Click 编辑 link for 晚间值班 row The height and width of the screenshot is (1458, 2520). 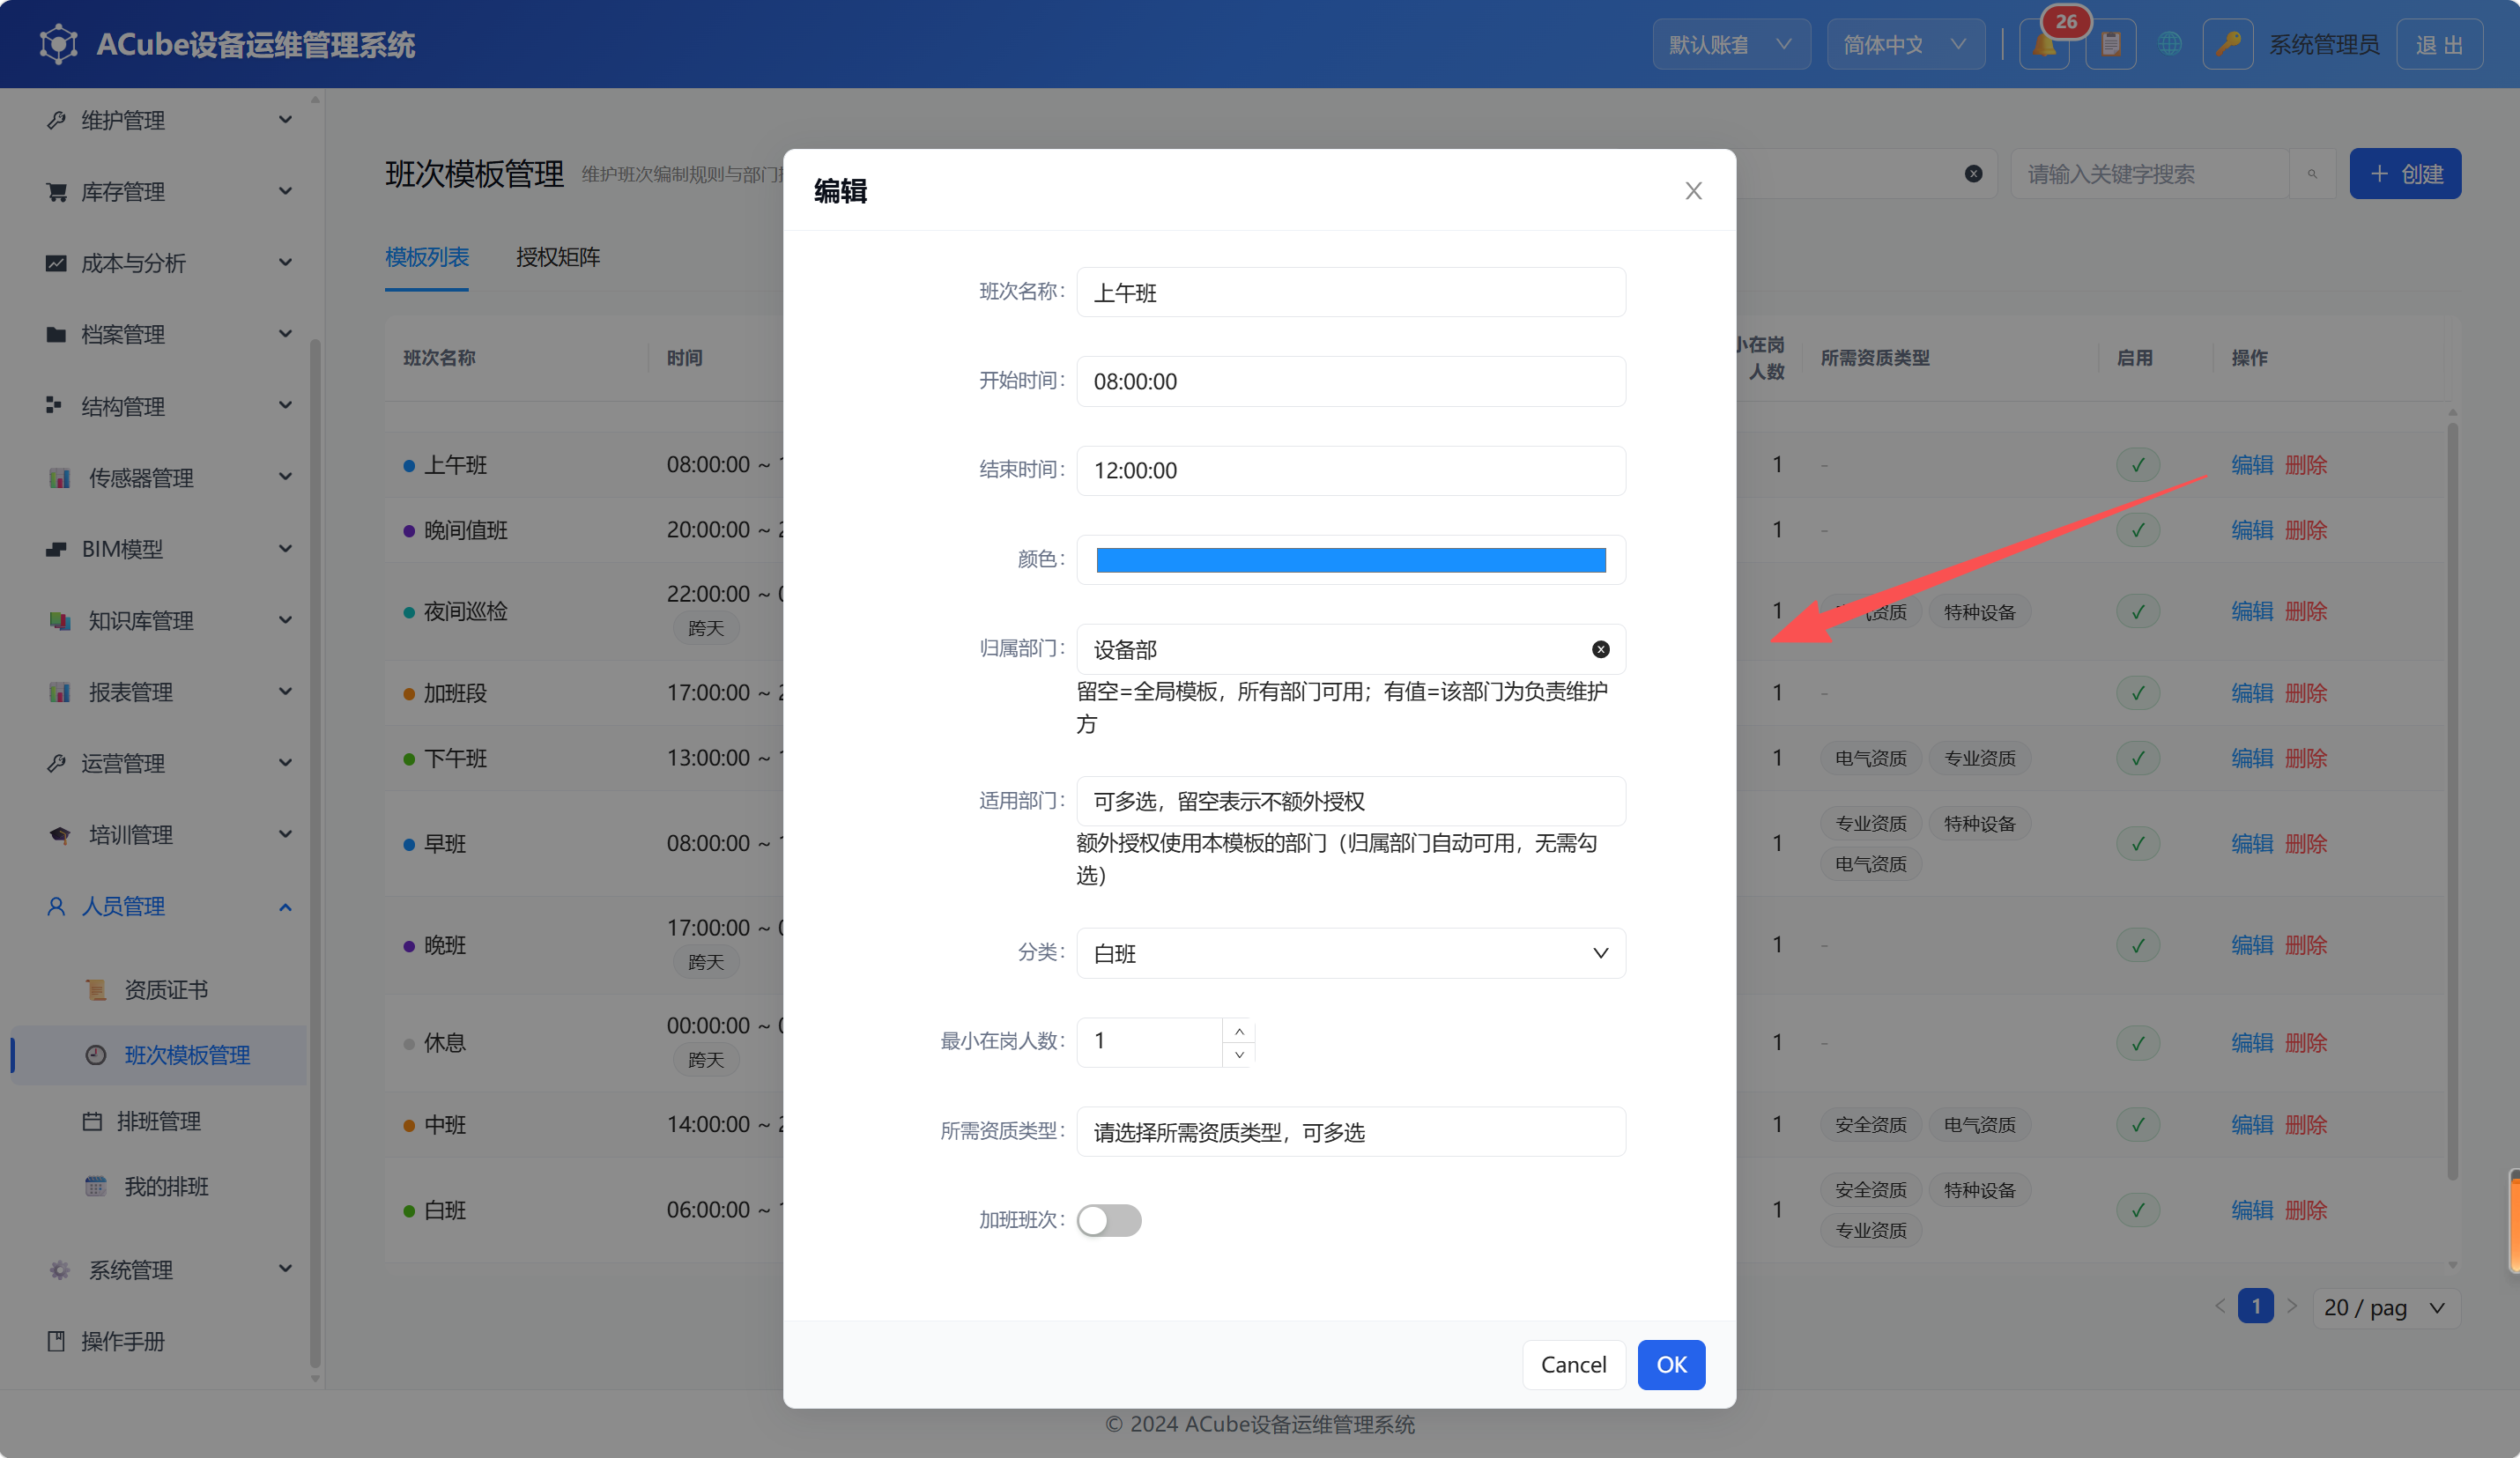(2252, 530)
